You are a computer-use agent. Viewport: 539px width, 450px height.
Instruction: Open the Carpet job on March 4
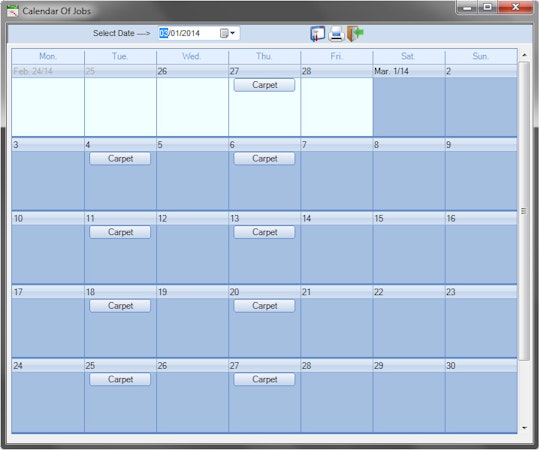pyautogui.click(x=120, y=158)
